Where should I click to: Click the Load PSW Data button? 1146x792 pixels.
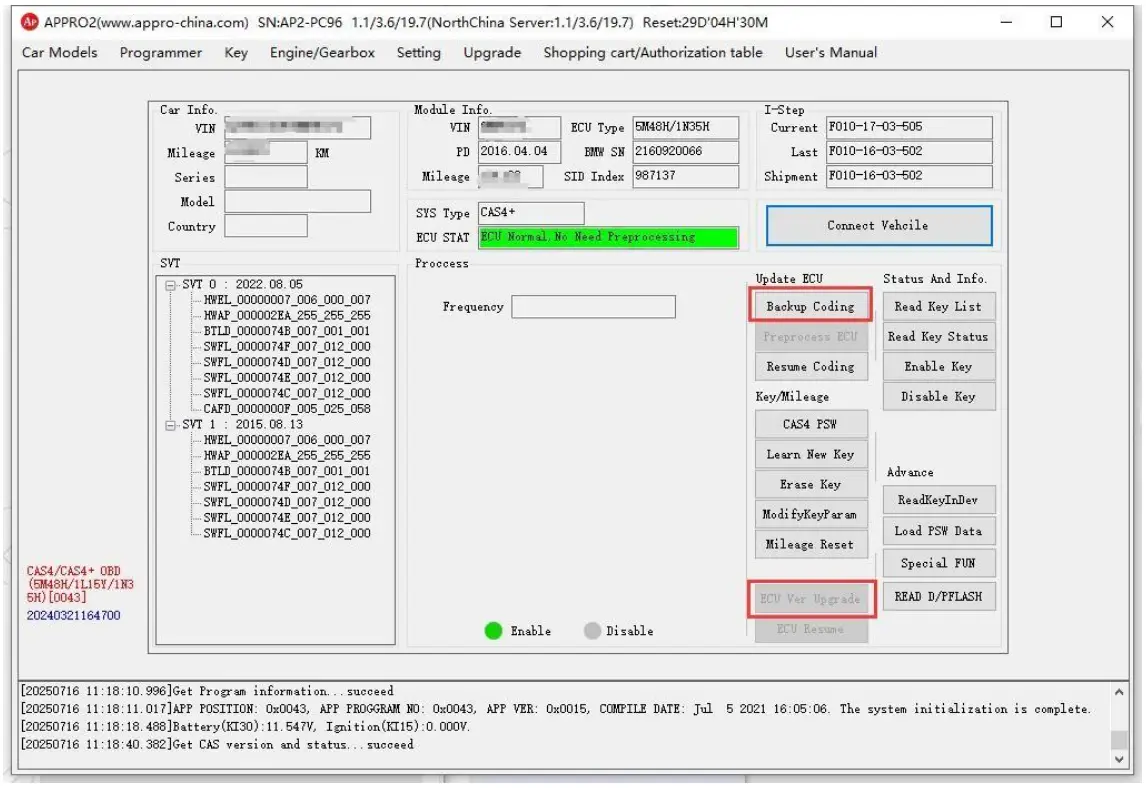tap(938, 531)
